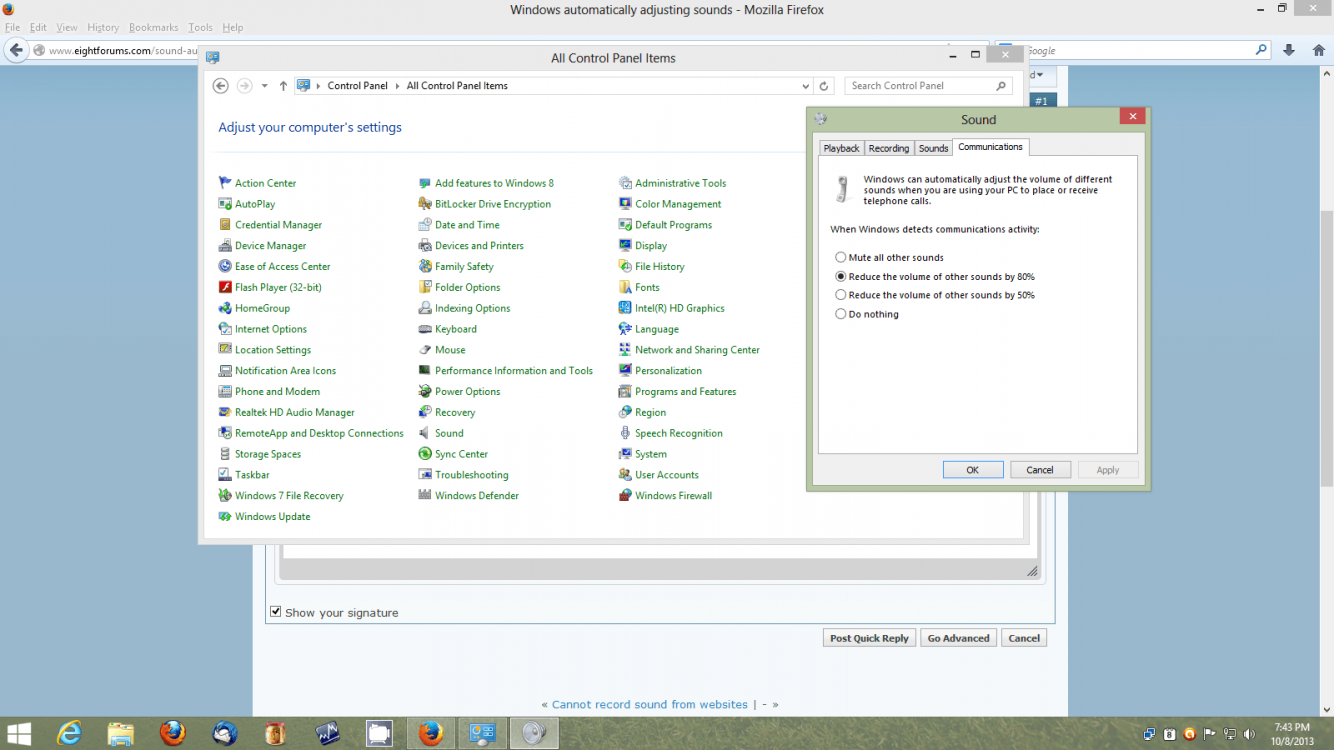Expand breadcrumb arrow after Control Panel
The height and width of the screenshot is (750, 1334).
click(398, 86)
